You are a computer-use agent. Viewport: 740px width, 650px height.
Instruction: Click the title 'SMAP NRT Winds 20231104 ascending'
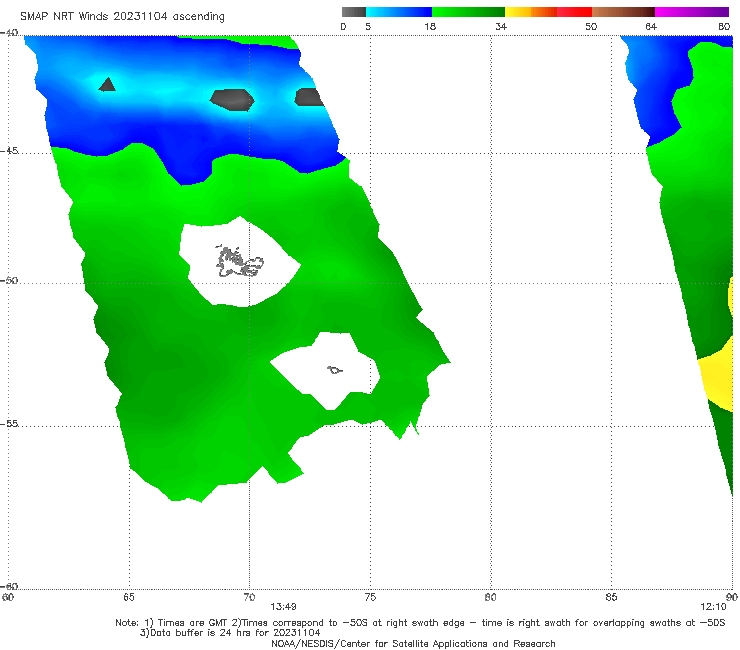tap(122, 17)
